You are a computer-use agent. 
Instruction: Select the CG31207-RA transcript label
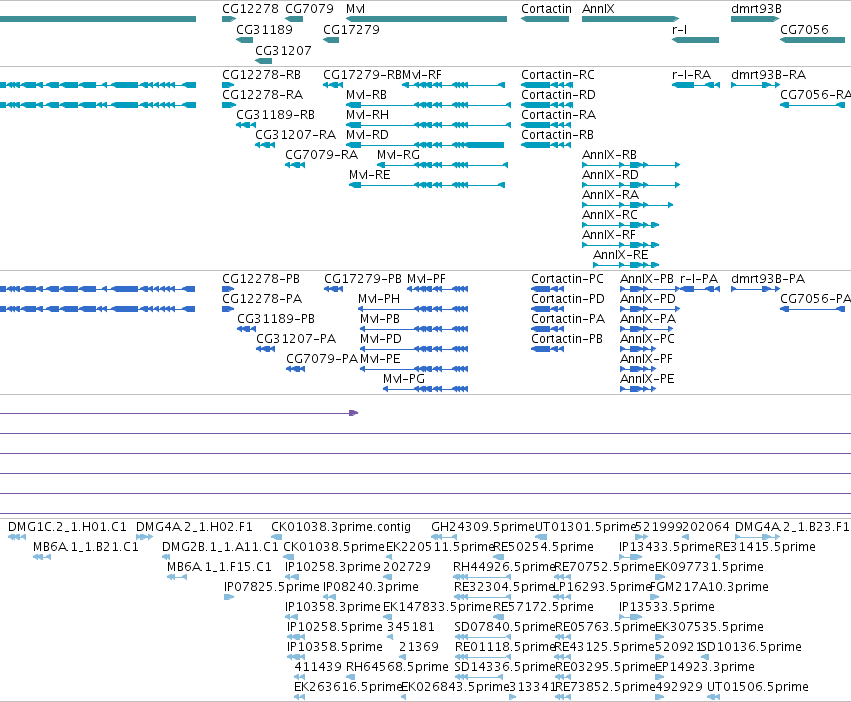[x=295, y=135]
